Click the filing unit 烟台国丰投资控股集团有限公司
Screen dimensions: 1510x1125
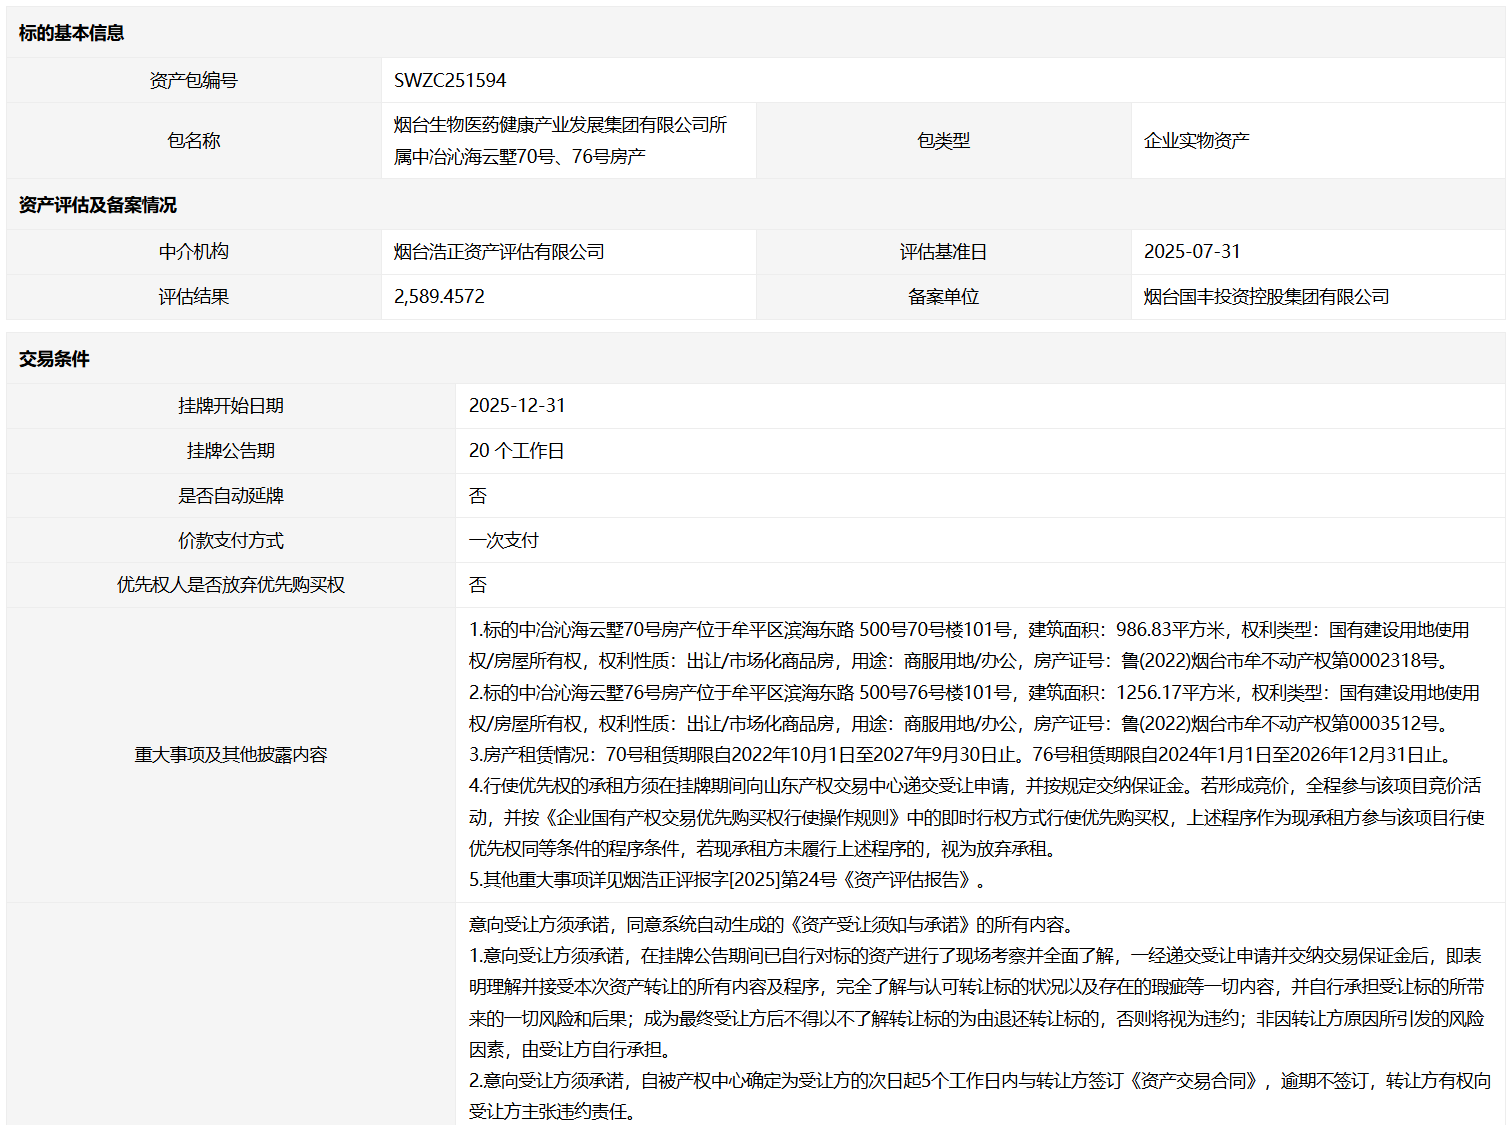[x=1266, y=297]
